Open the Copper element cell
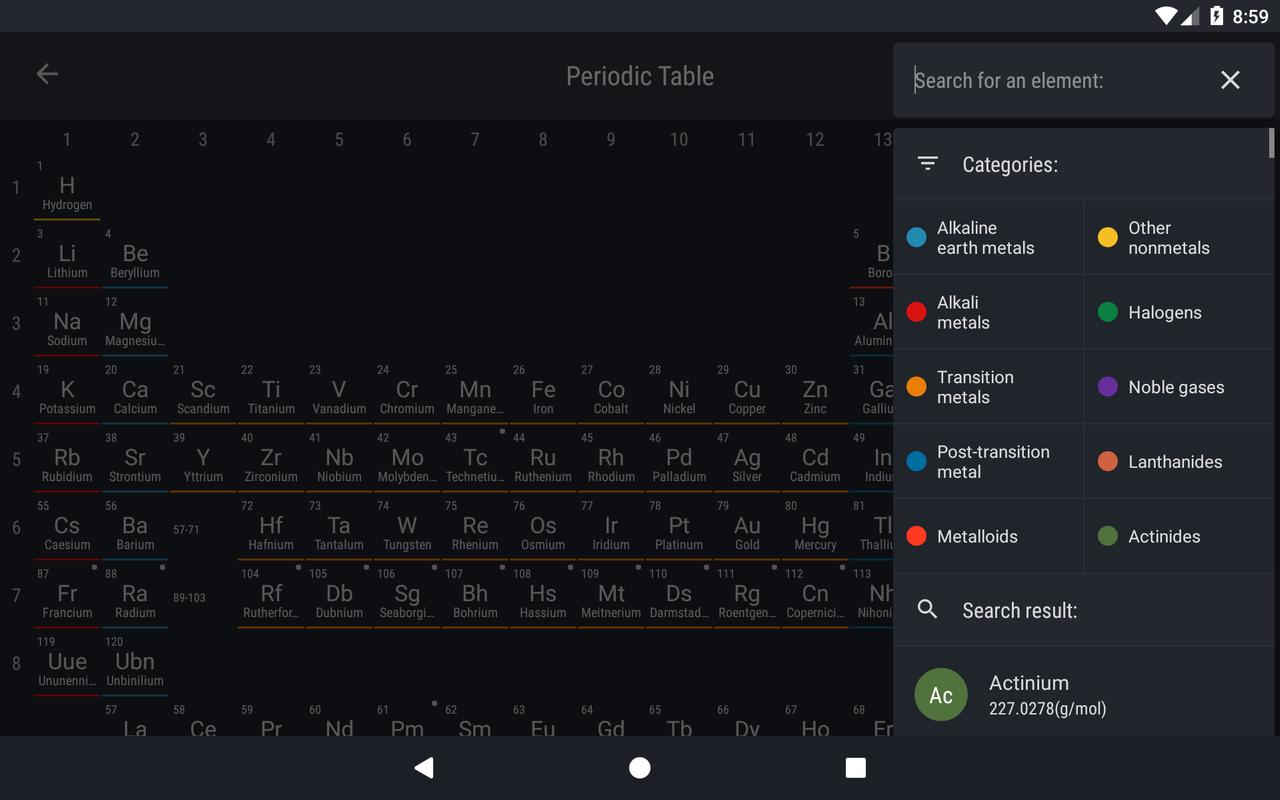Image resolution: width=1280 pixels, height=800 pixels. pos(747,394)
